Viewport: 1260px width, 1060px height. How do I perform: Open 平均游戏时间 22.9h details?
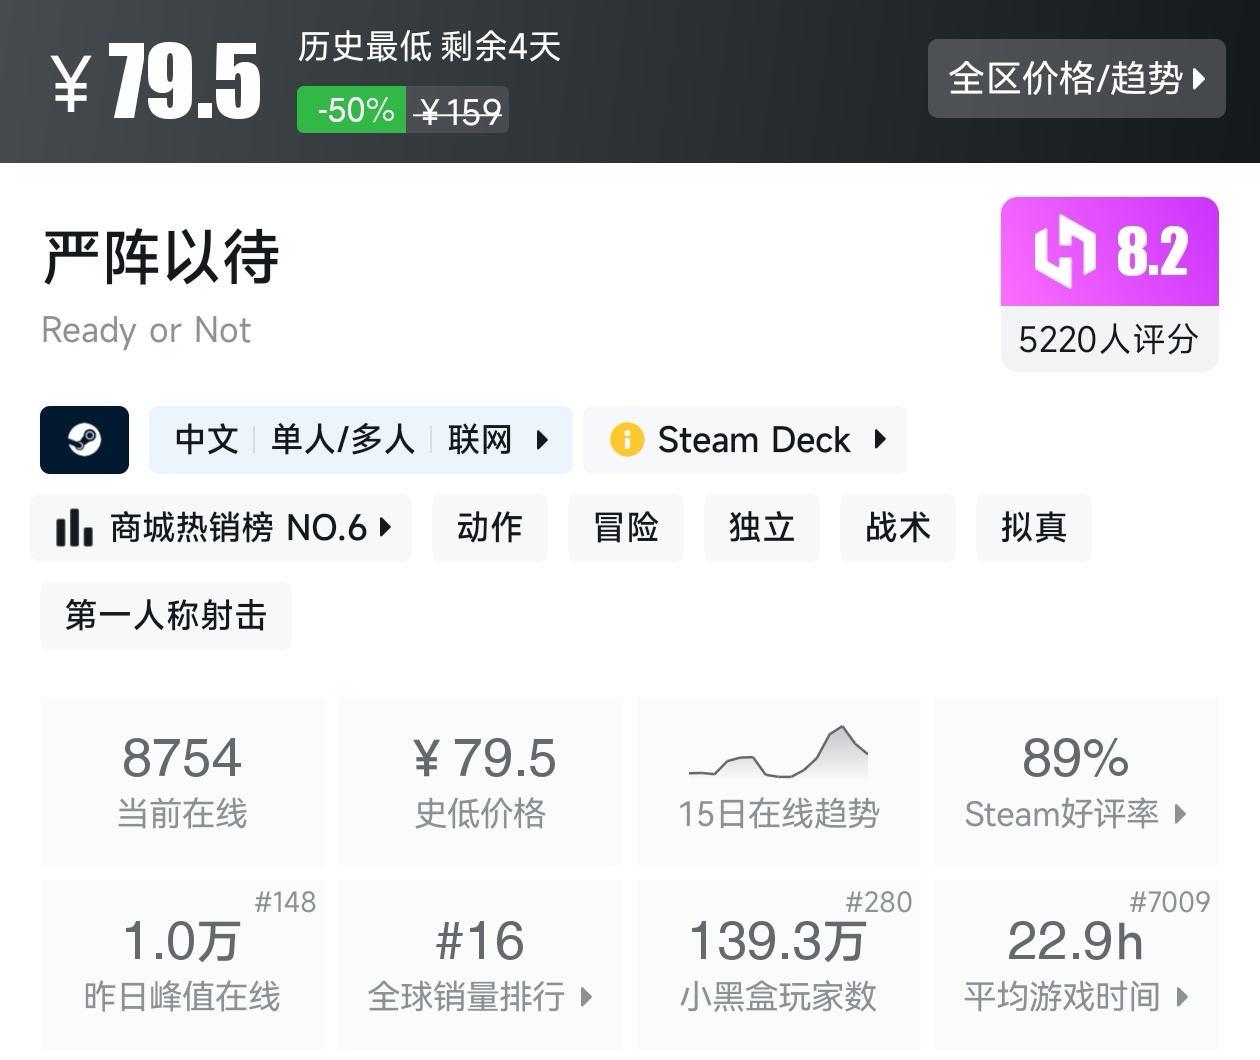click(x=1076, y=964)
